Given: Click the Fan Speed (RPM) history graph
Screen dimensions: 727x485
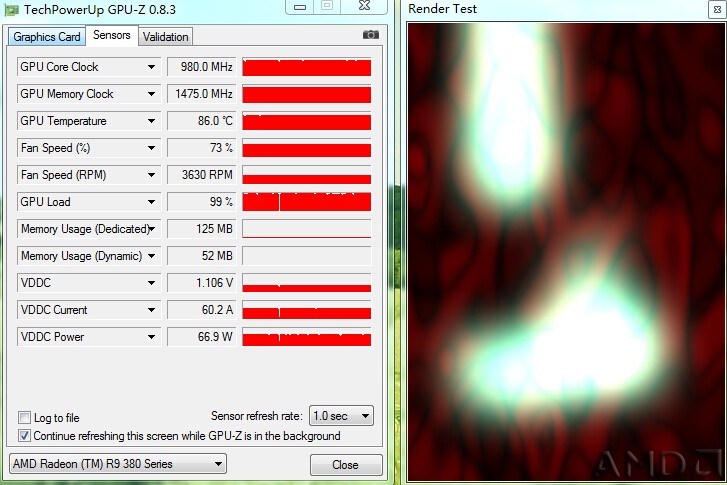Looking at the screenshot, I should point(306,175).
